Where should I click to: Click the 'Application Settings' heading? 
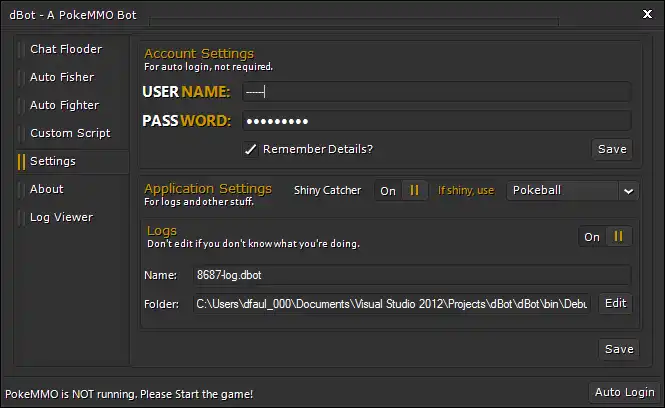click(208, 188)
